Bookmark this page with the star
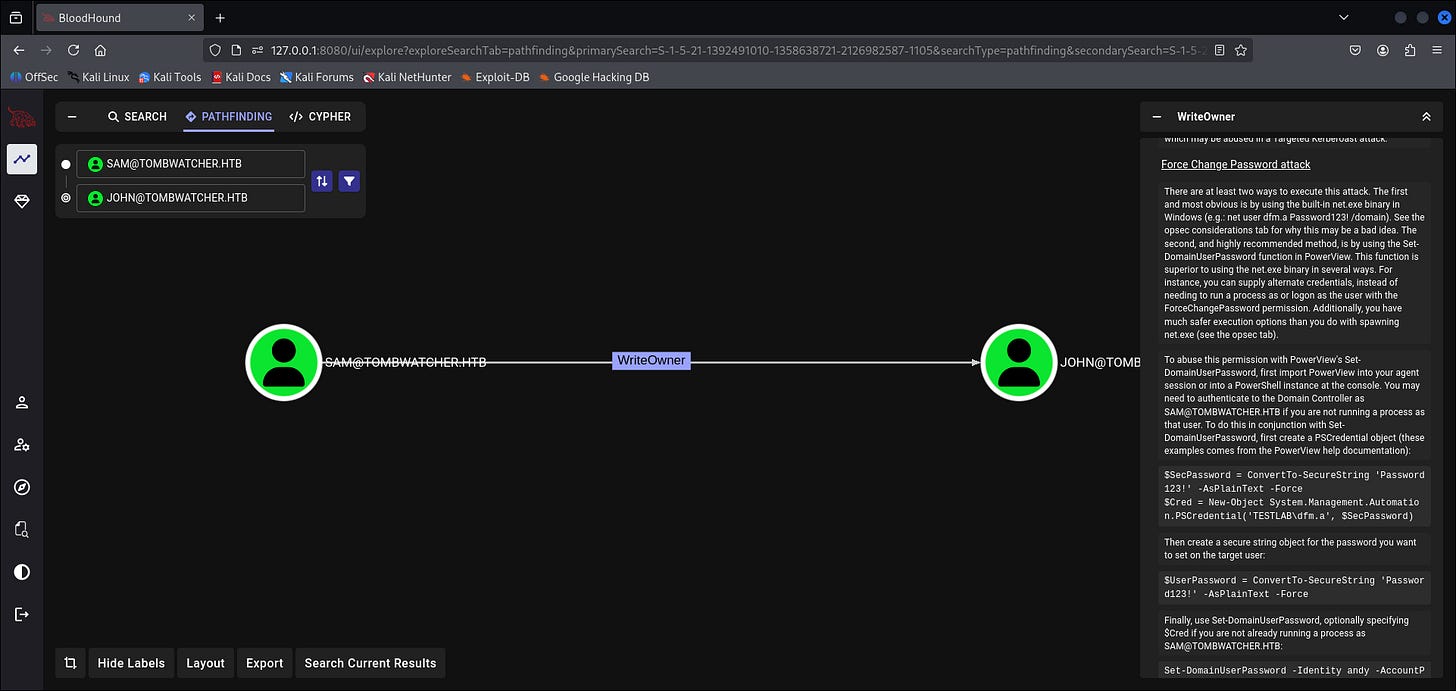The width and height of the screenshot is (1456, 691). 1241,50
